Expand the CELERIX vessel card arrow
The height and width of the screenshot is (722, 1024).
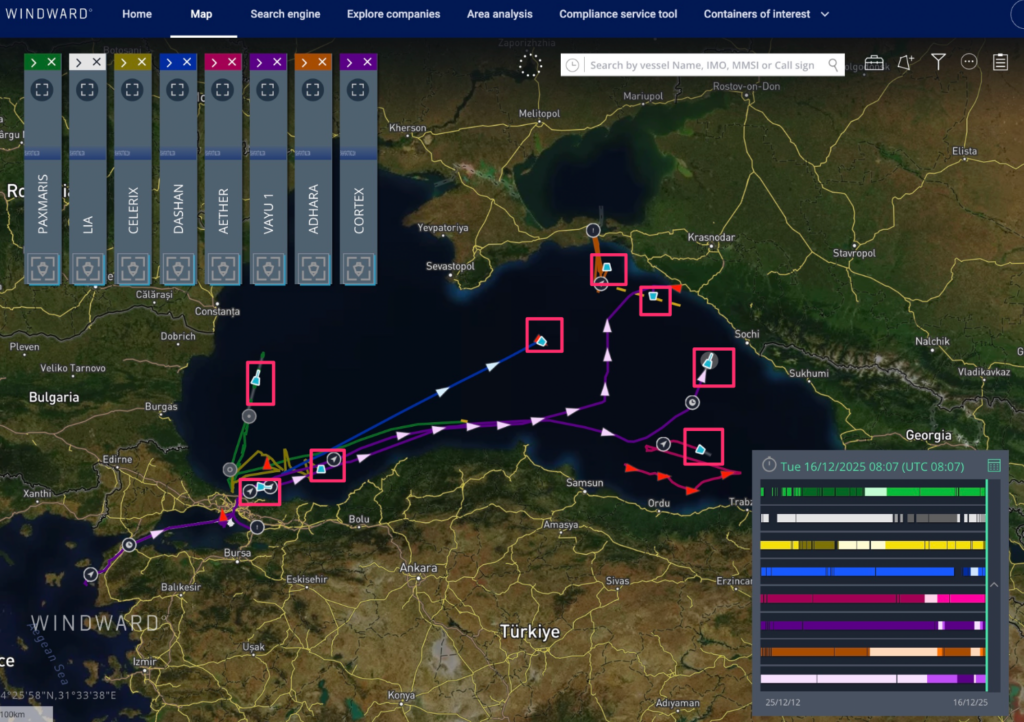tap(122, 62)
